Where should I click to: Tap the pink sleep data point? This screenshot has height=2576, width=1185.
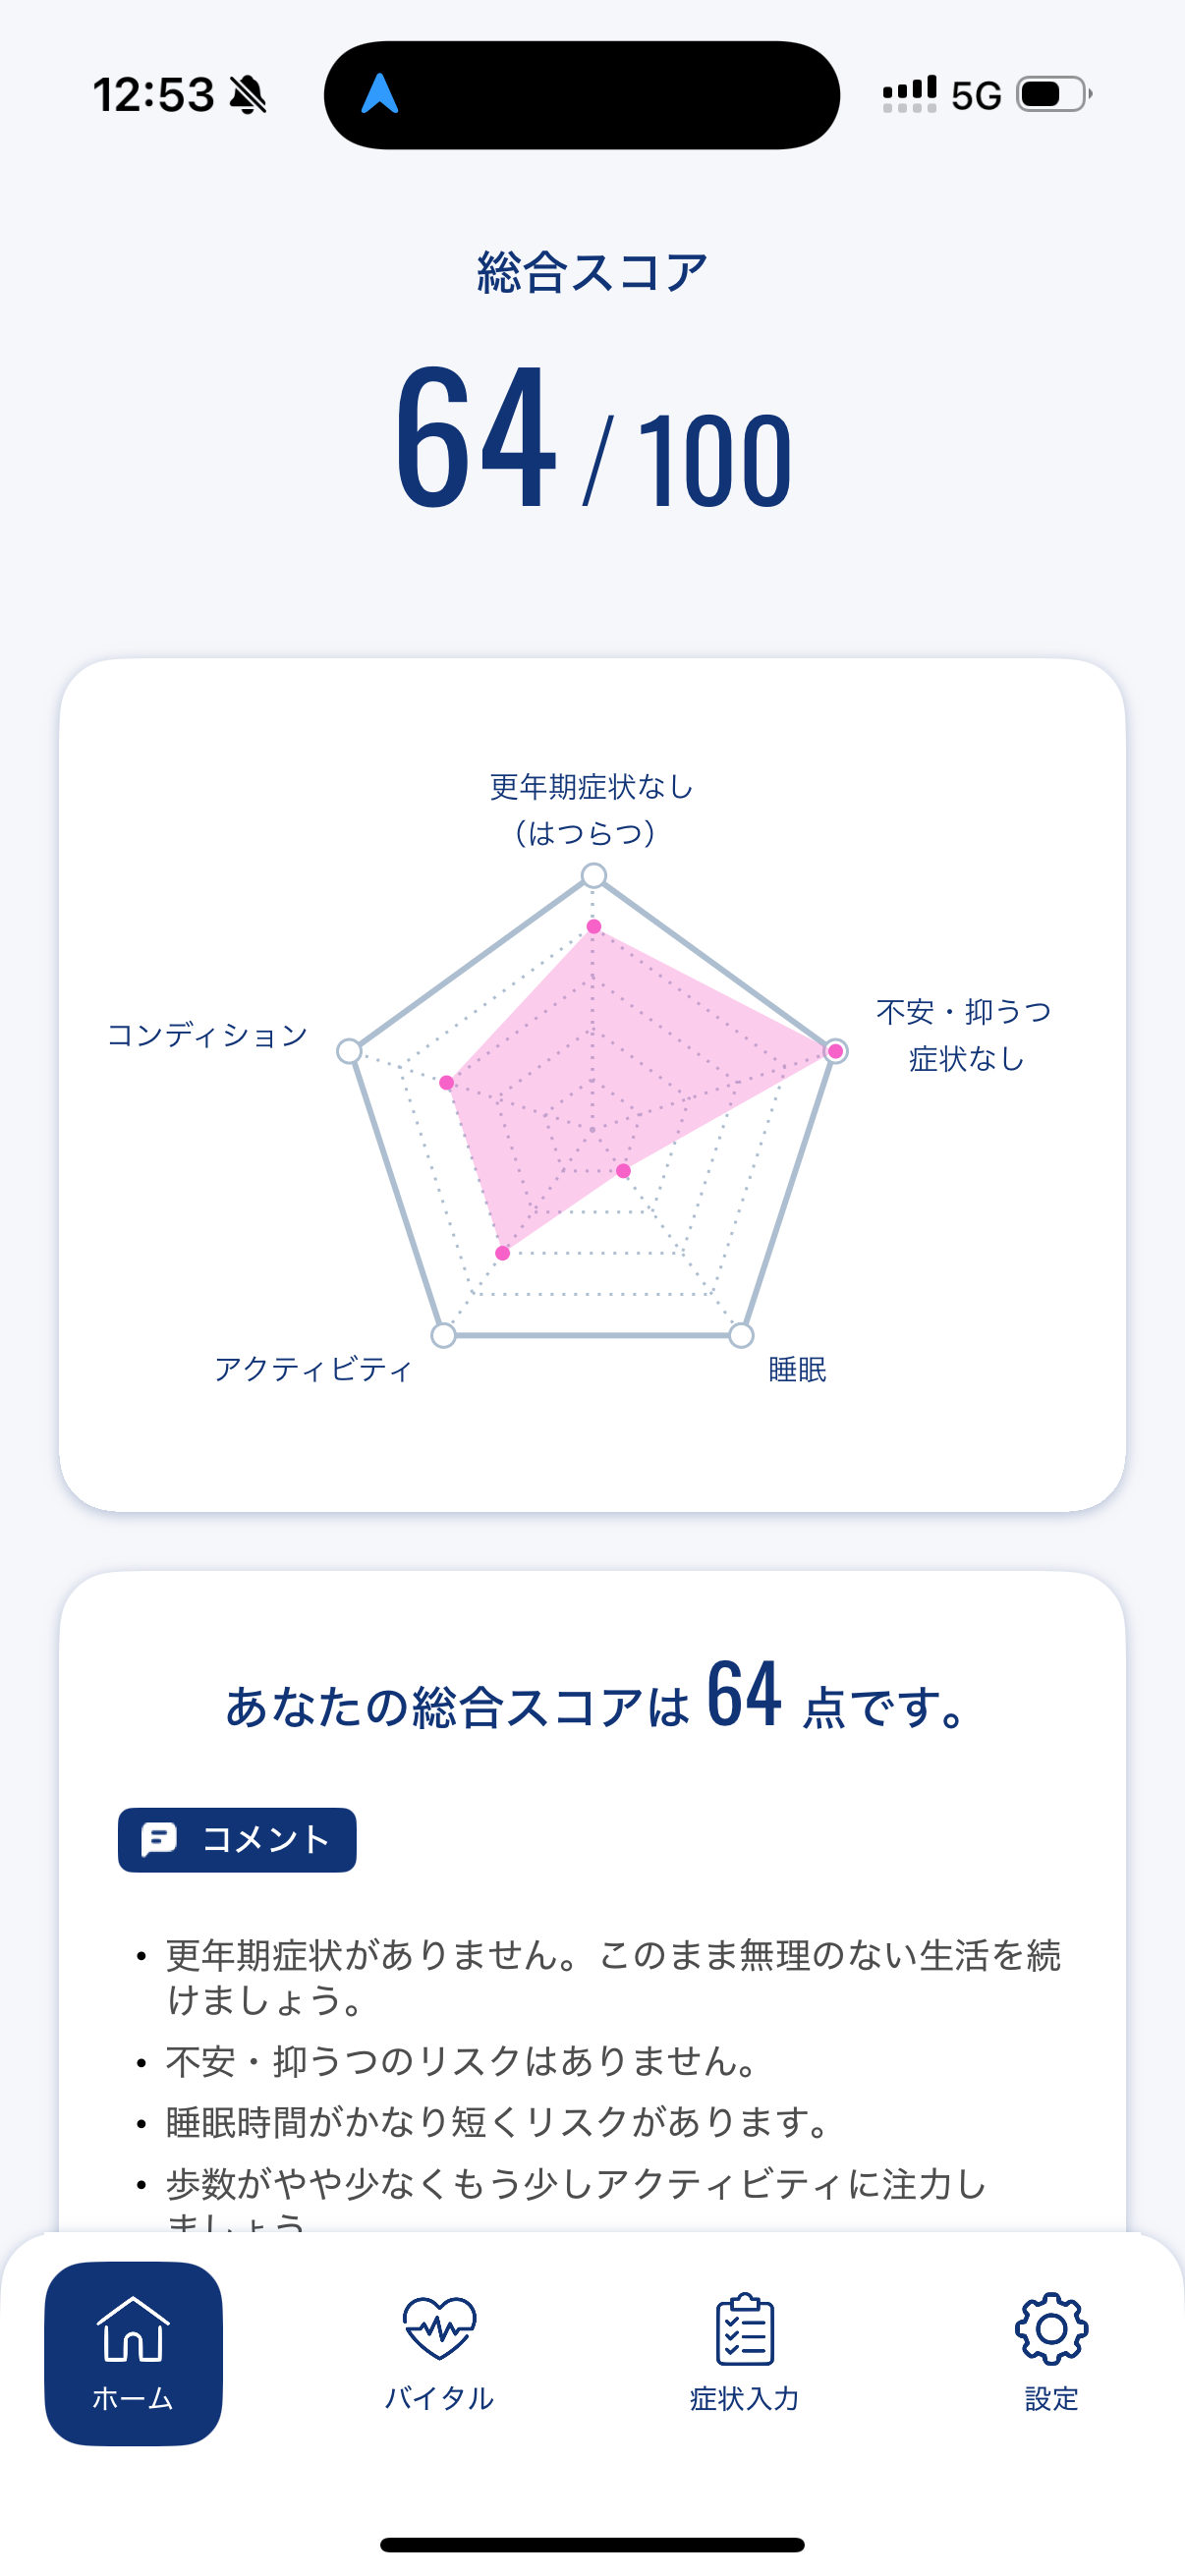click(623, 1170)
